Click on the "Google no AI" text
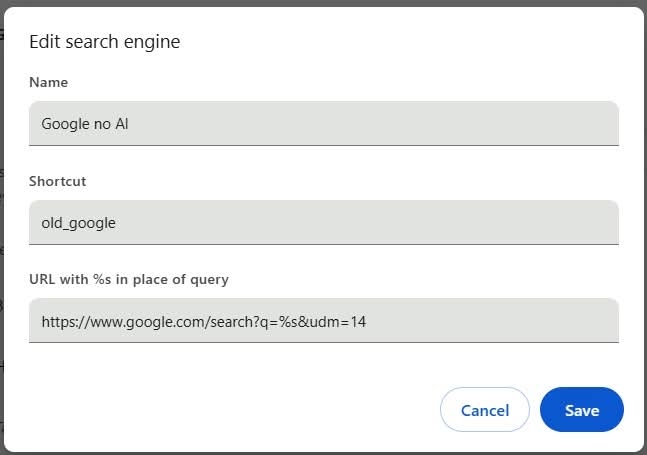Image resolution: width=647 pixels, height=455 pixels. point(85,124)
